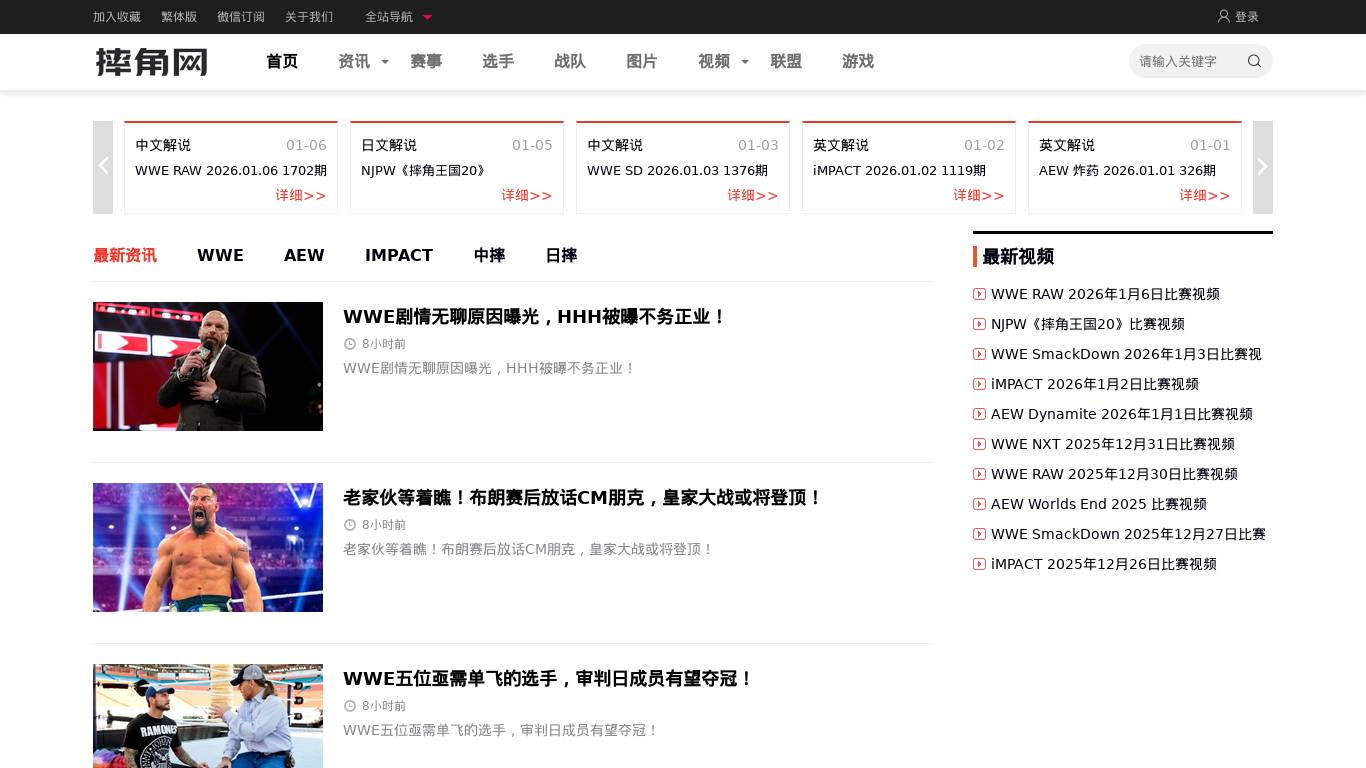Switch to the IMPACT news tab
This screenshot has width=1366, height=768.
point(399,255)
